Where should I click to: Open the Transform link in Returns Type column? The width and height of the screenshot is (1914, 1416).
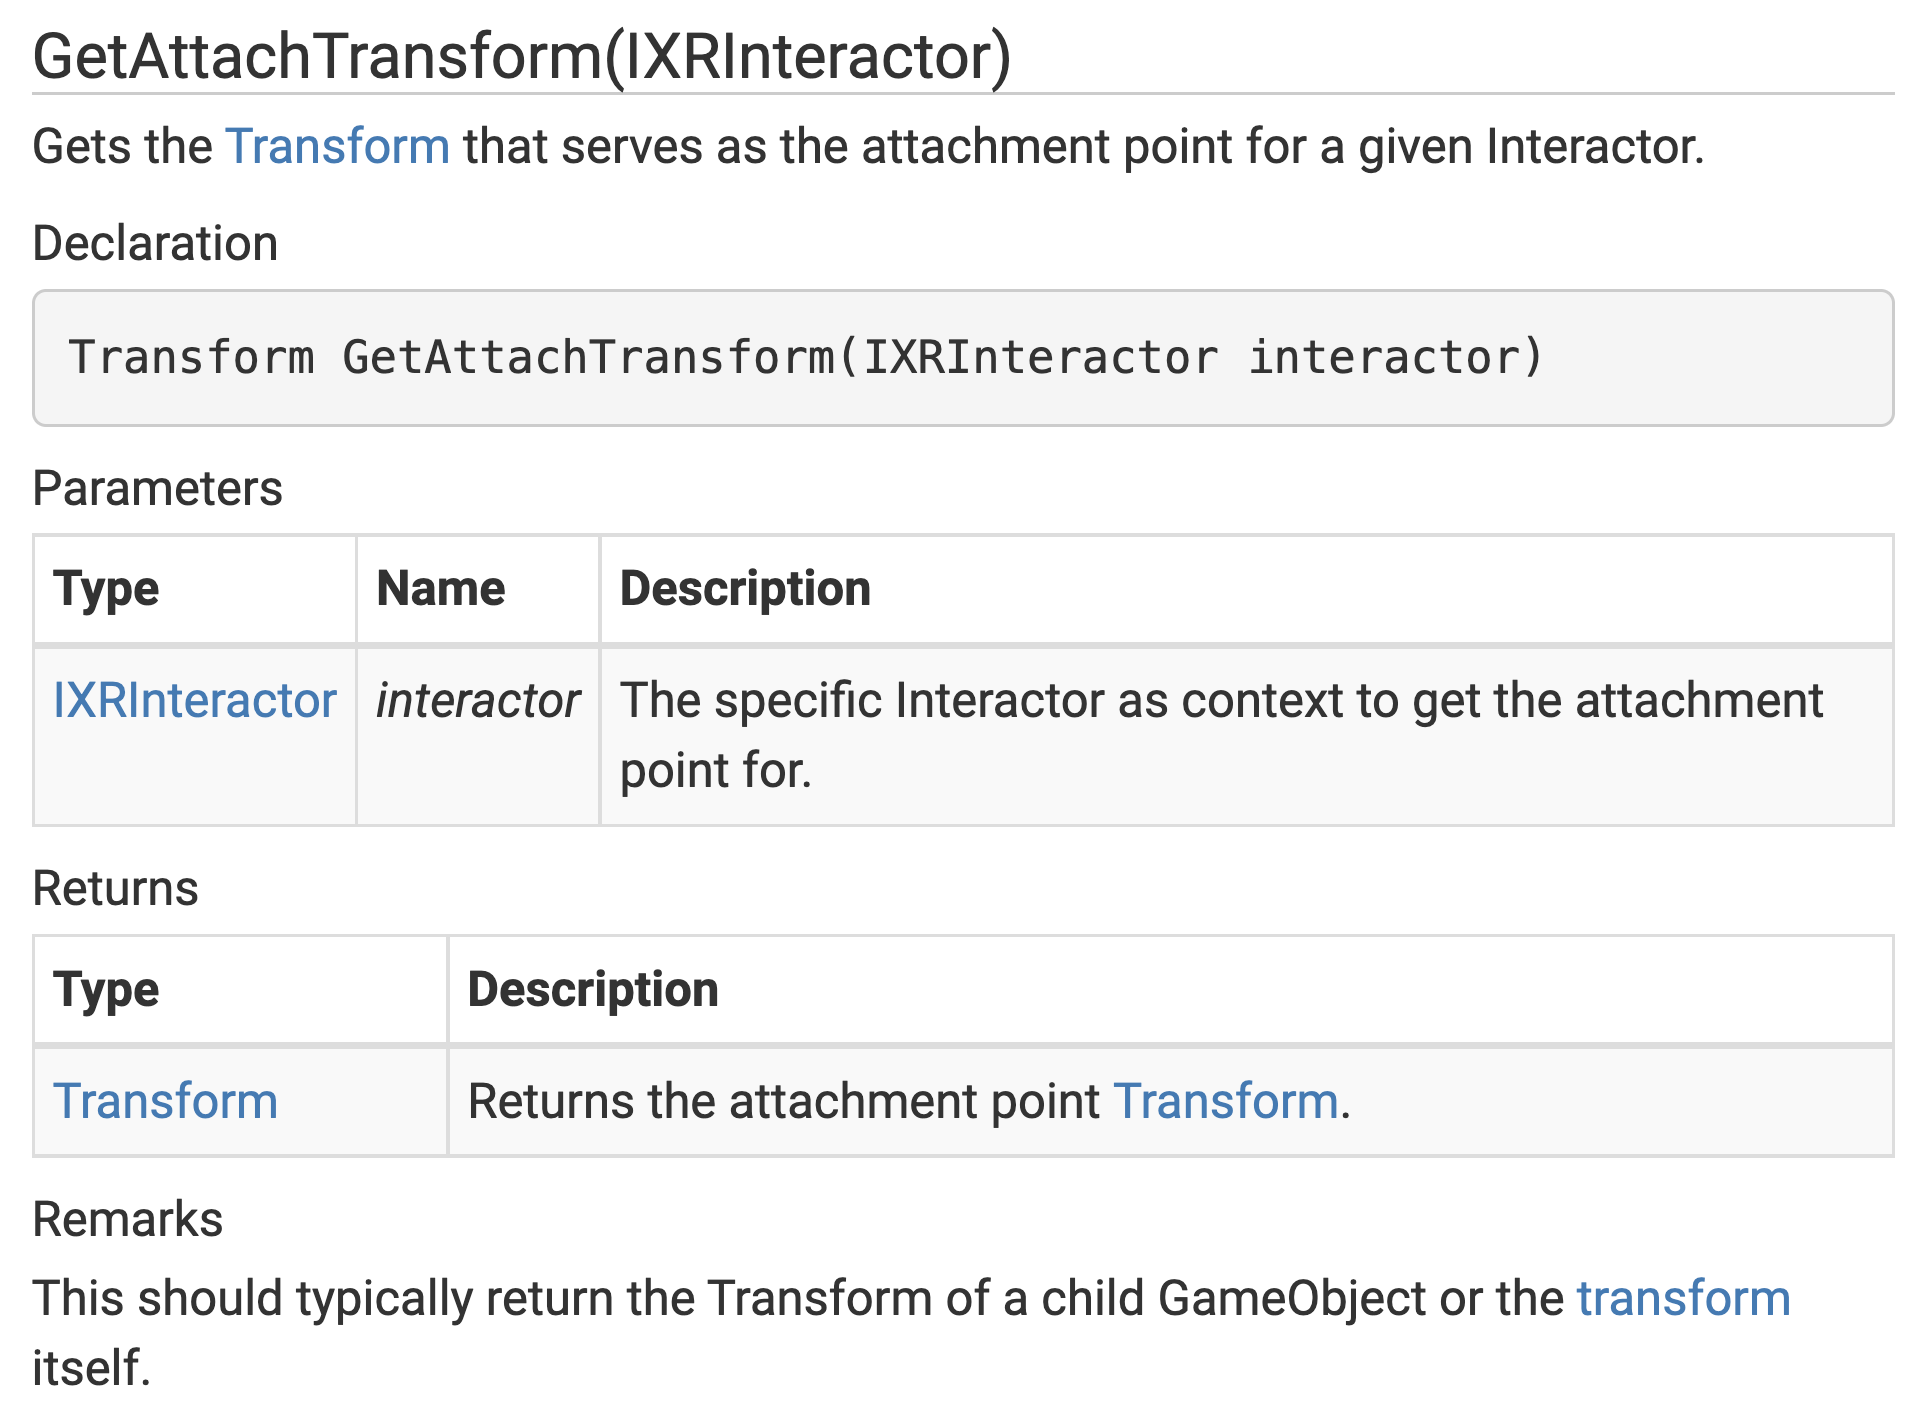pyautogui.click(x=165, y=1101)
